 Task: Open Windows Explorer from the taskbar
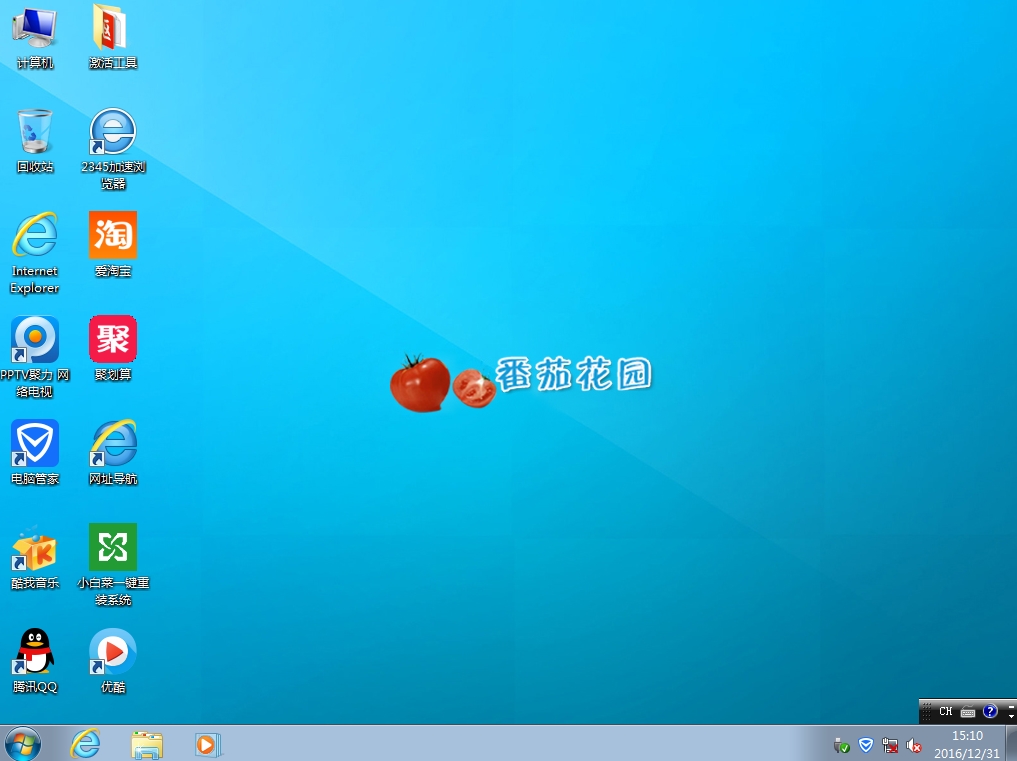(147, 743)
